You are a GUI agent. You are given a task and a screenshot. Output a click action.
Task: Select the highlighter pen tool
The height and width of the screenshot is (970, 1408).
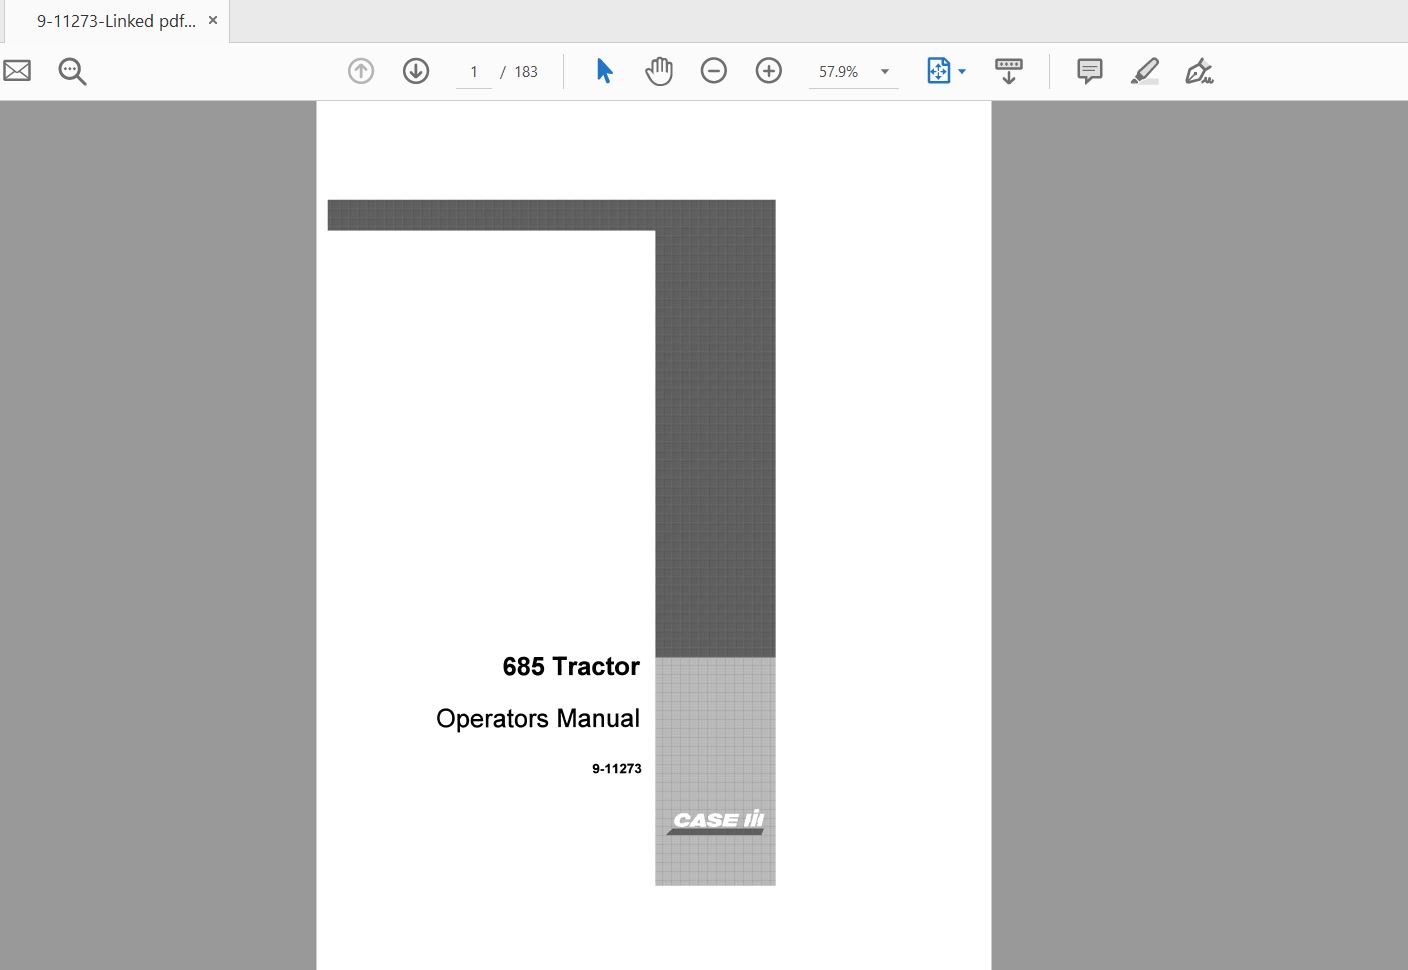[1145, 71]
